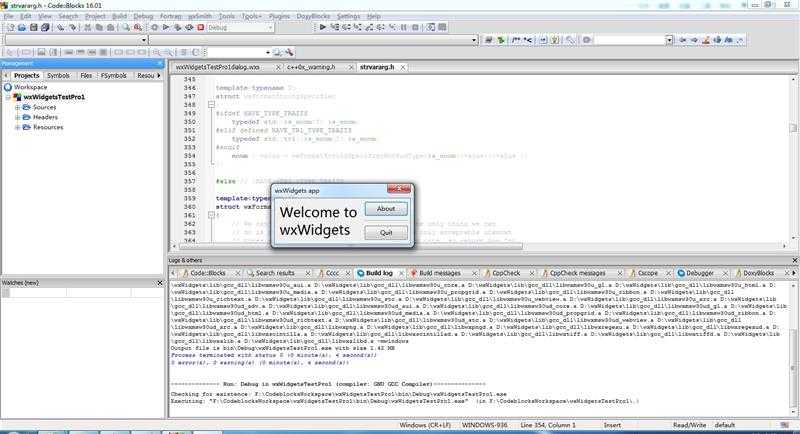Image resolution: width=800 pixels, height=434 pixels.
Task: Click the editor horizontal scrollbar
Action: click(x=350, y=246)
